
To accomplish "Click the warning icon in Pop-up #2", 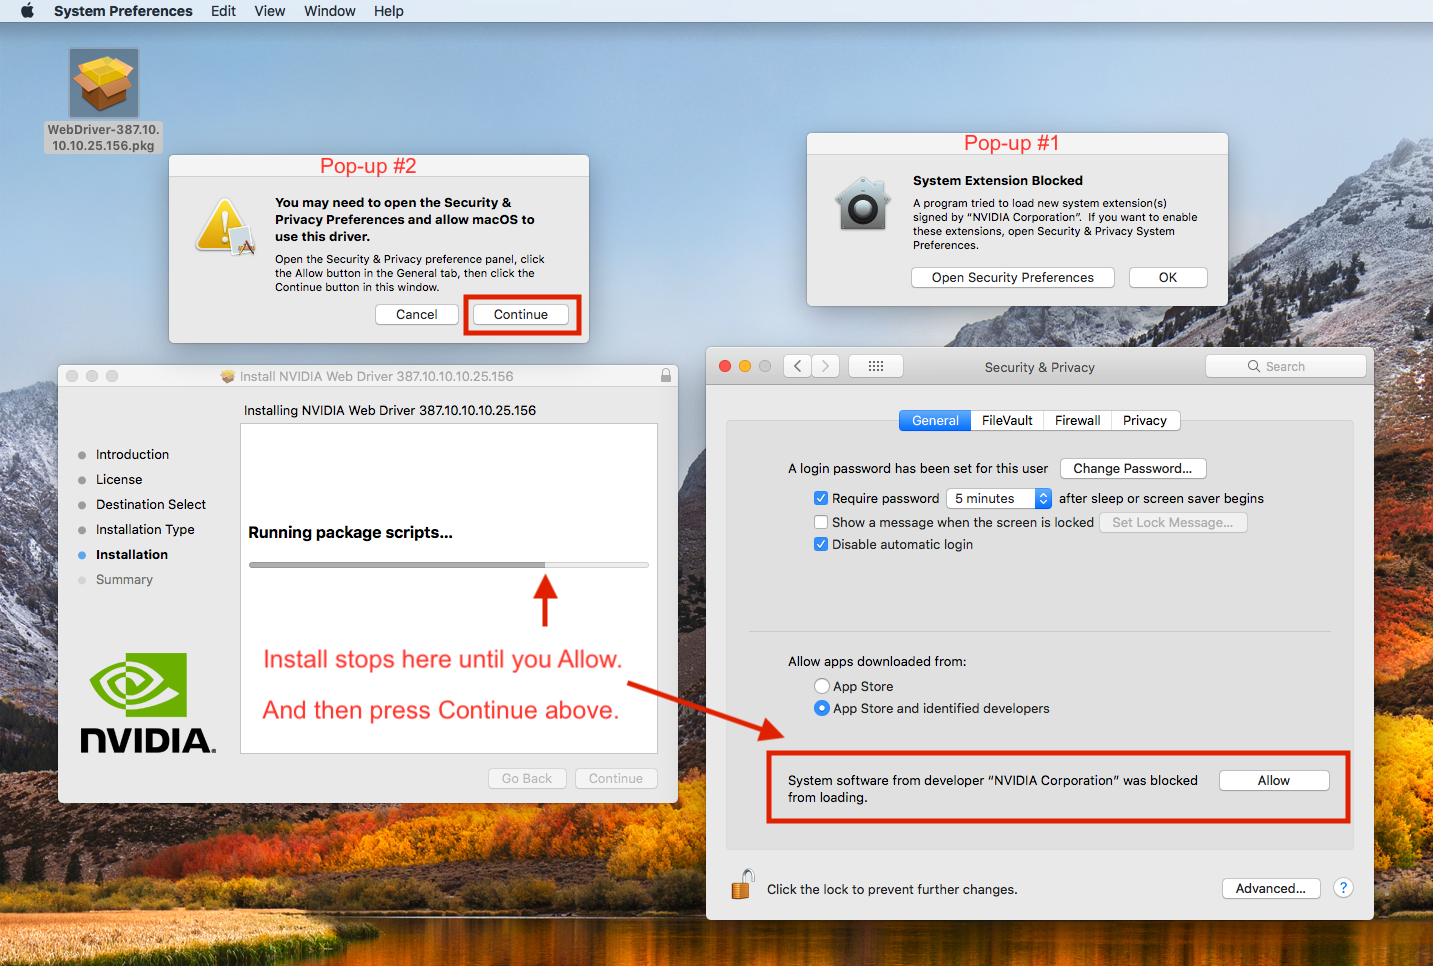I will pos(225,226).
